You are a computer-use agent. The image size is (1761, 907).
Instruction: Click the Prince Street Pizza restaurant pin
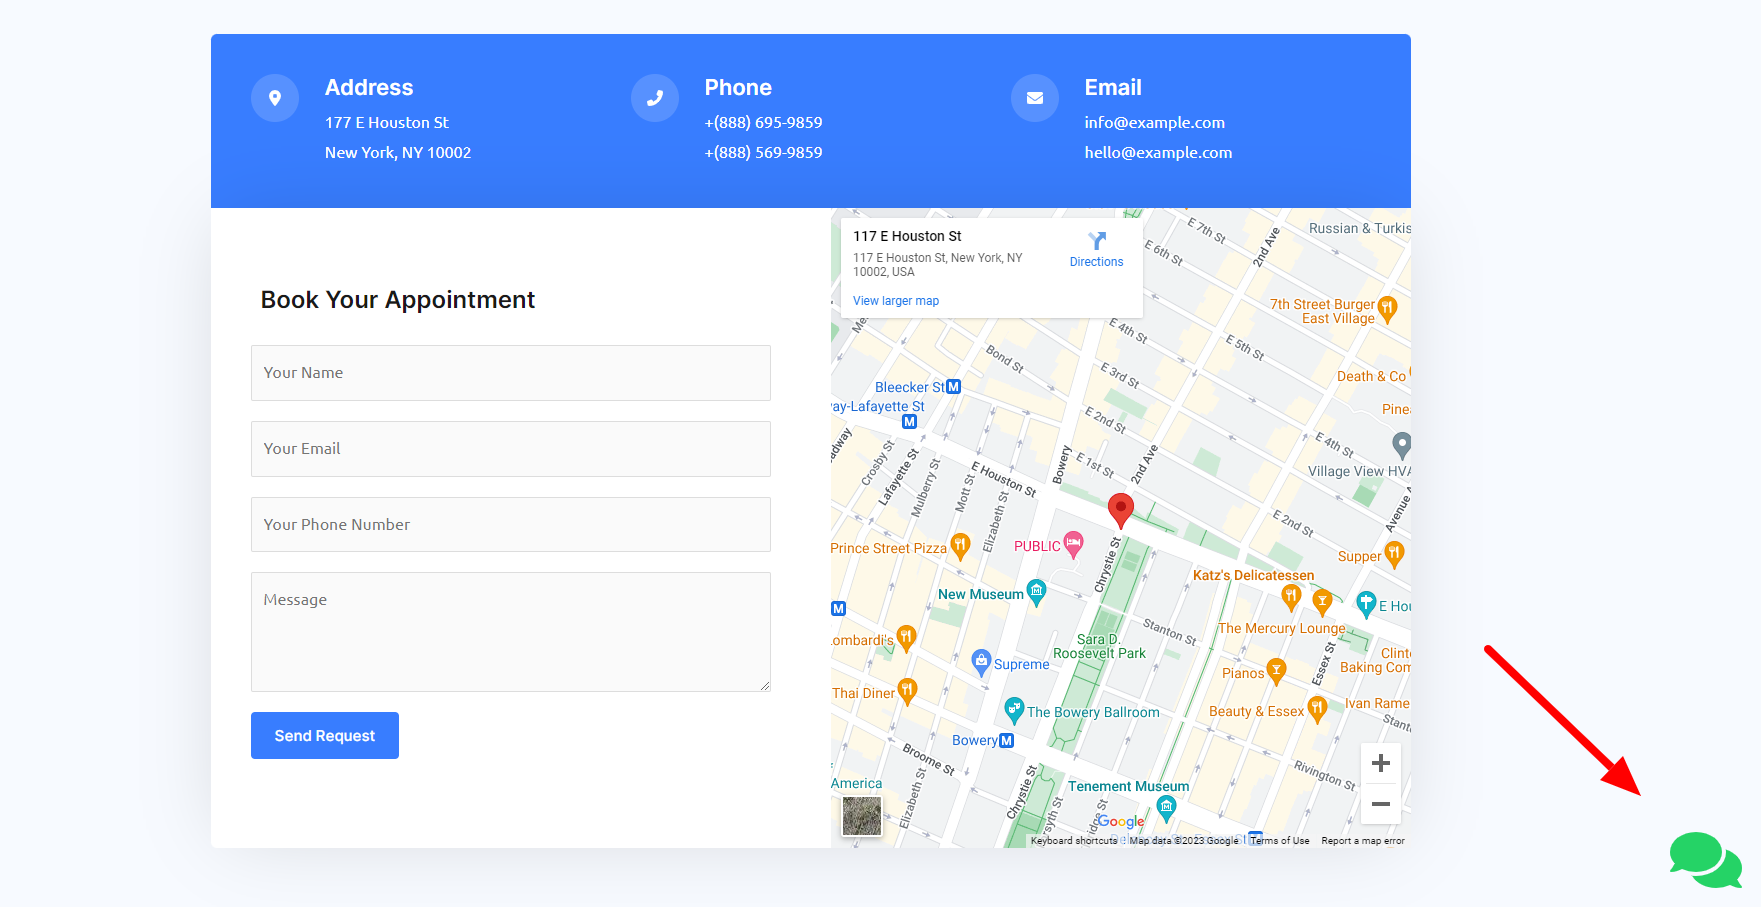tap(960, 545)
